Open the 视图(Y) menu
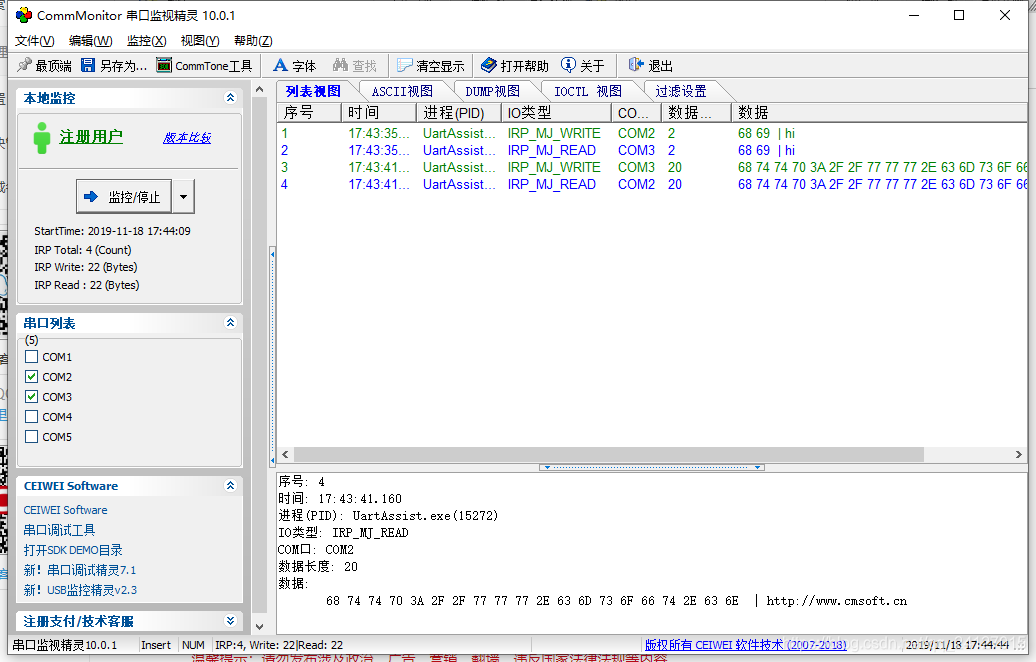Screen dimensions: 1036x662 200,41
